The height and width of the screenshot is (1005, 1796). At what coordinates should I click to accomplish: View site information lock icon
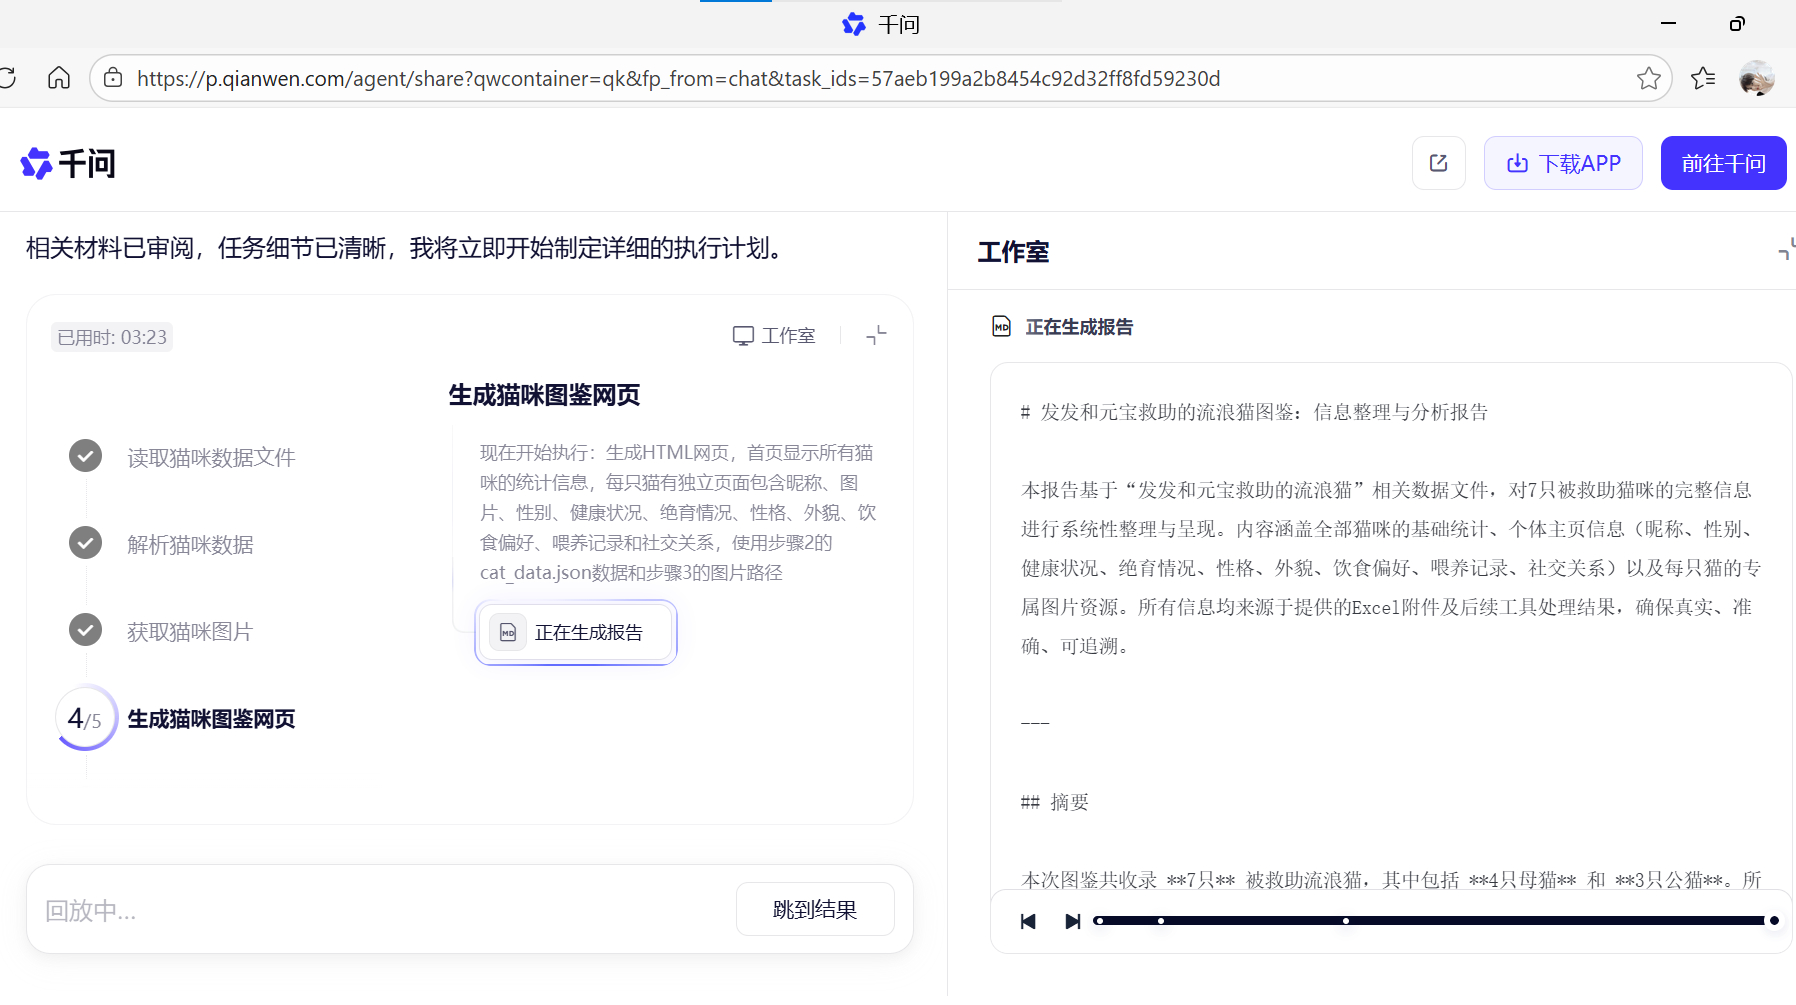113,78
